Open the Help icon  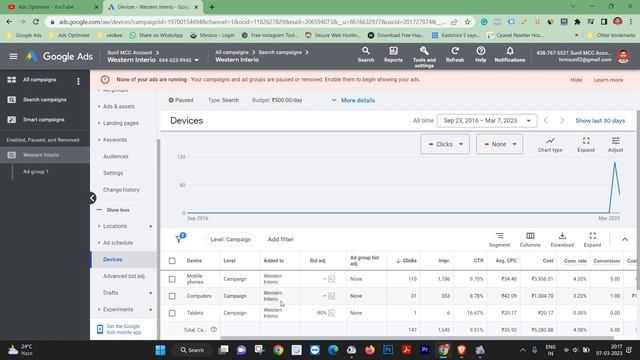pyautogui.click(x=480, y=55)
